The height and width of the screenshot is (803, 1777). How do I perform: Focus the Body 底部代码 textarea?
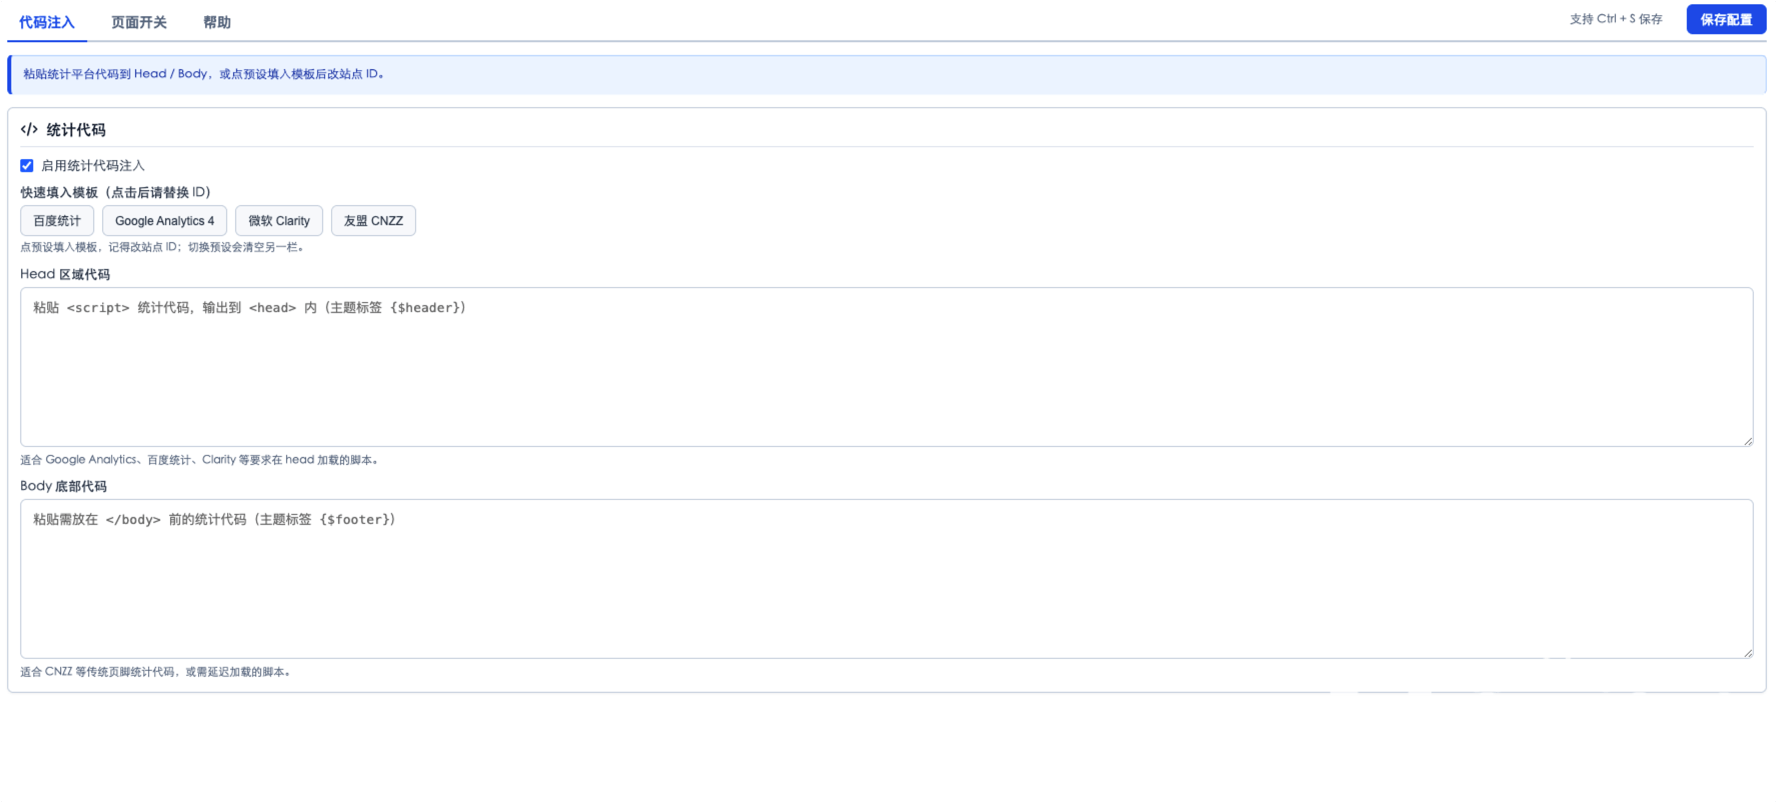coord(886,579)
